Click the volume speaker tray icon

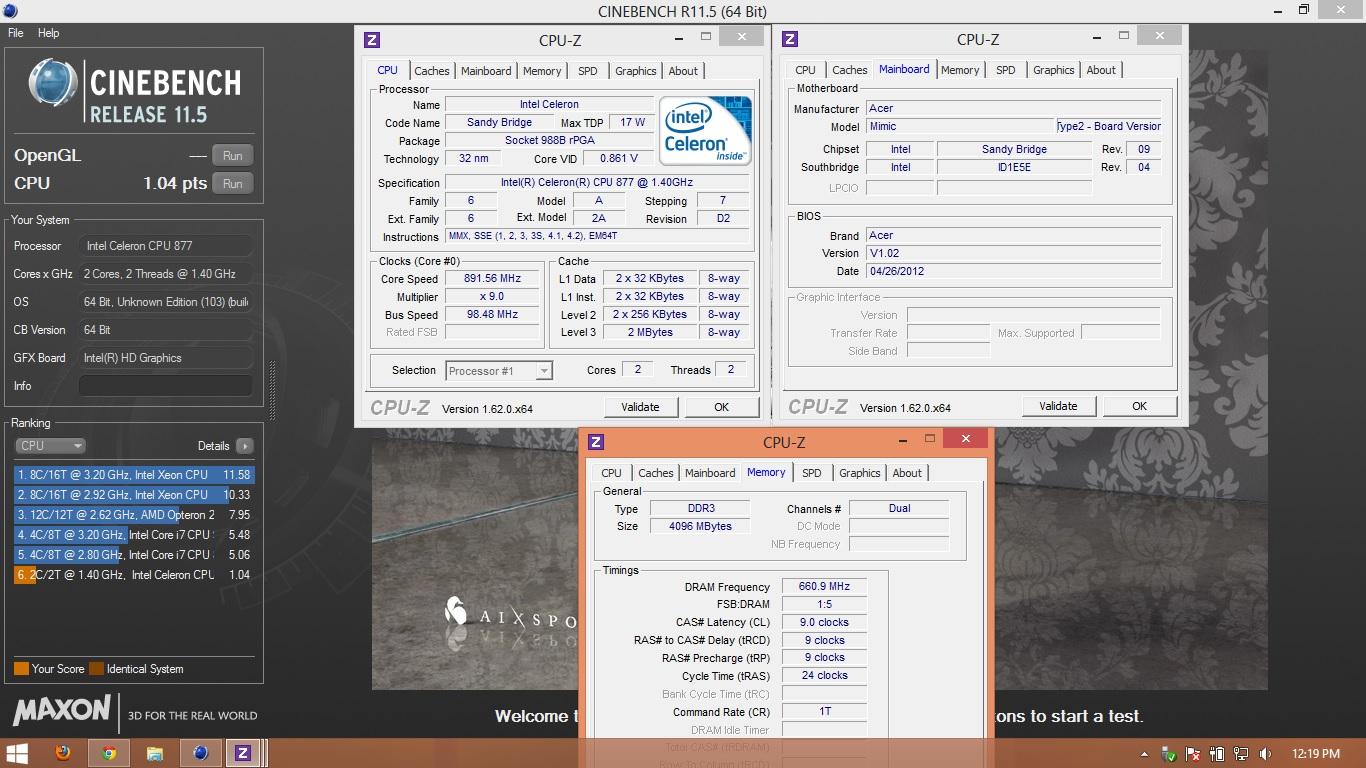1266,754
